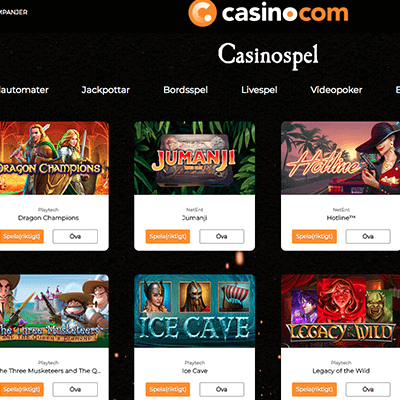The height and width of the screenshot is (400, 400).
Task: Click the Öva button under Jumanji
Action: click(x=222, y=236)
